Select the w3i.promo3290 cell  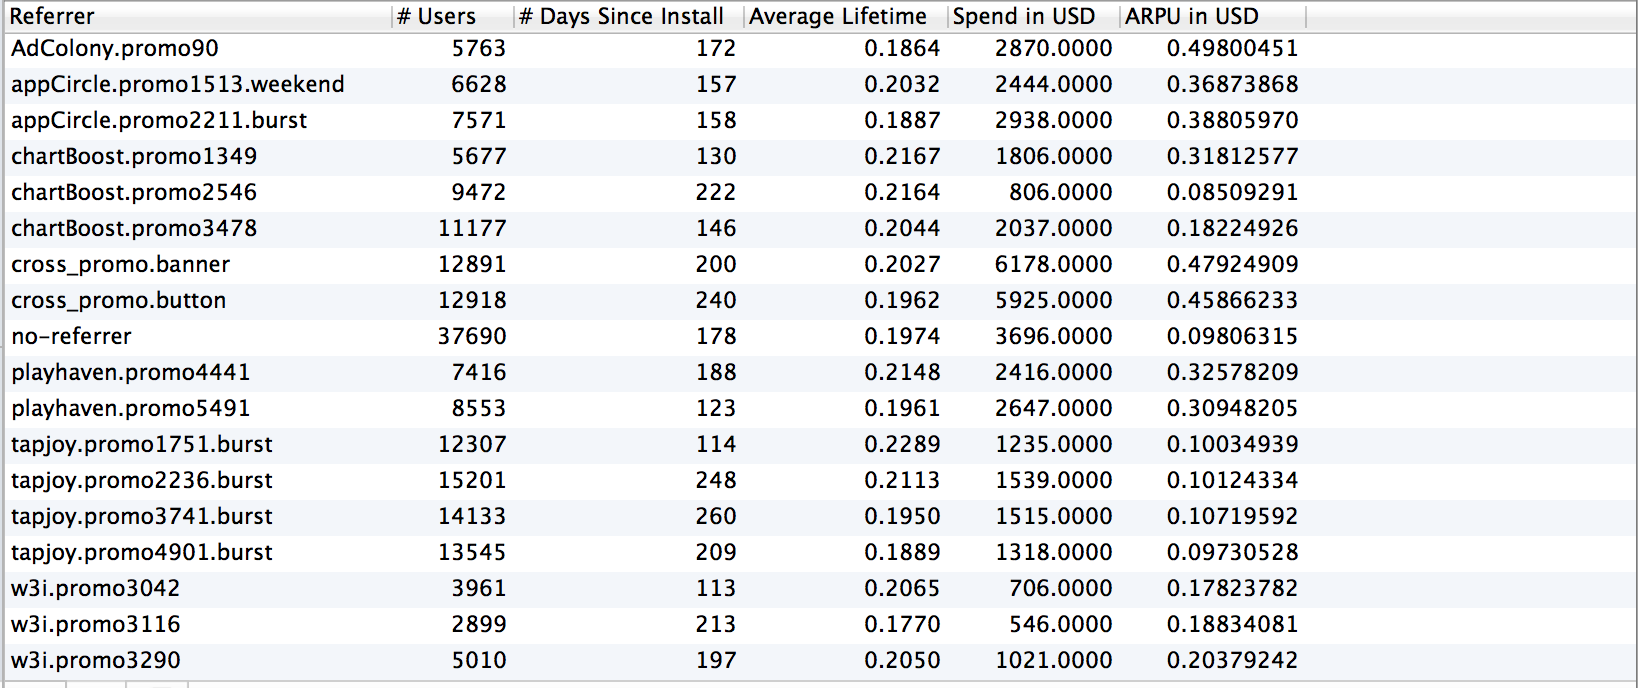[x=96, y=660]
